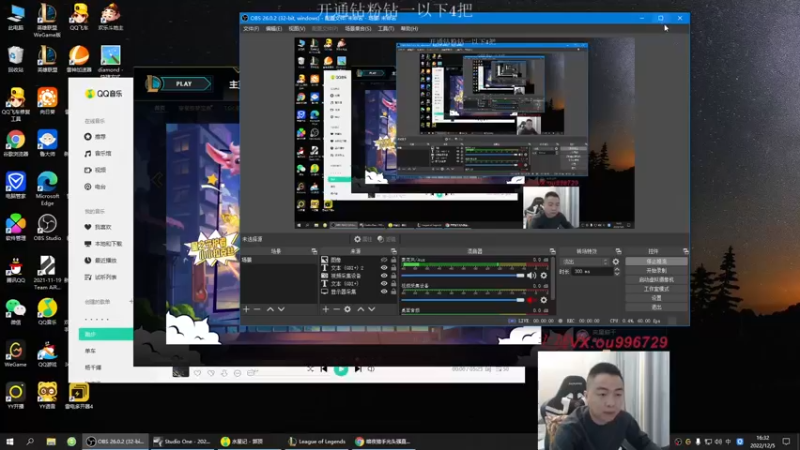Open 电台 radio in QQ Music sidebar
Image resolution: width=800 pixels, height=450 pixels.
(x=95, y=187)
